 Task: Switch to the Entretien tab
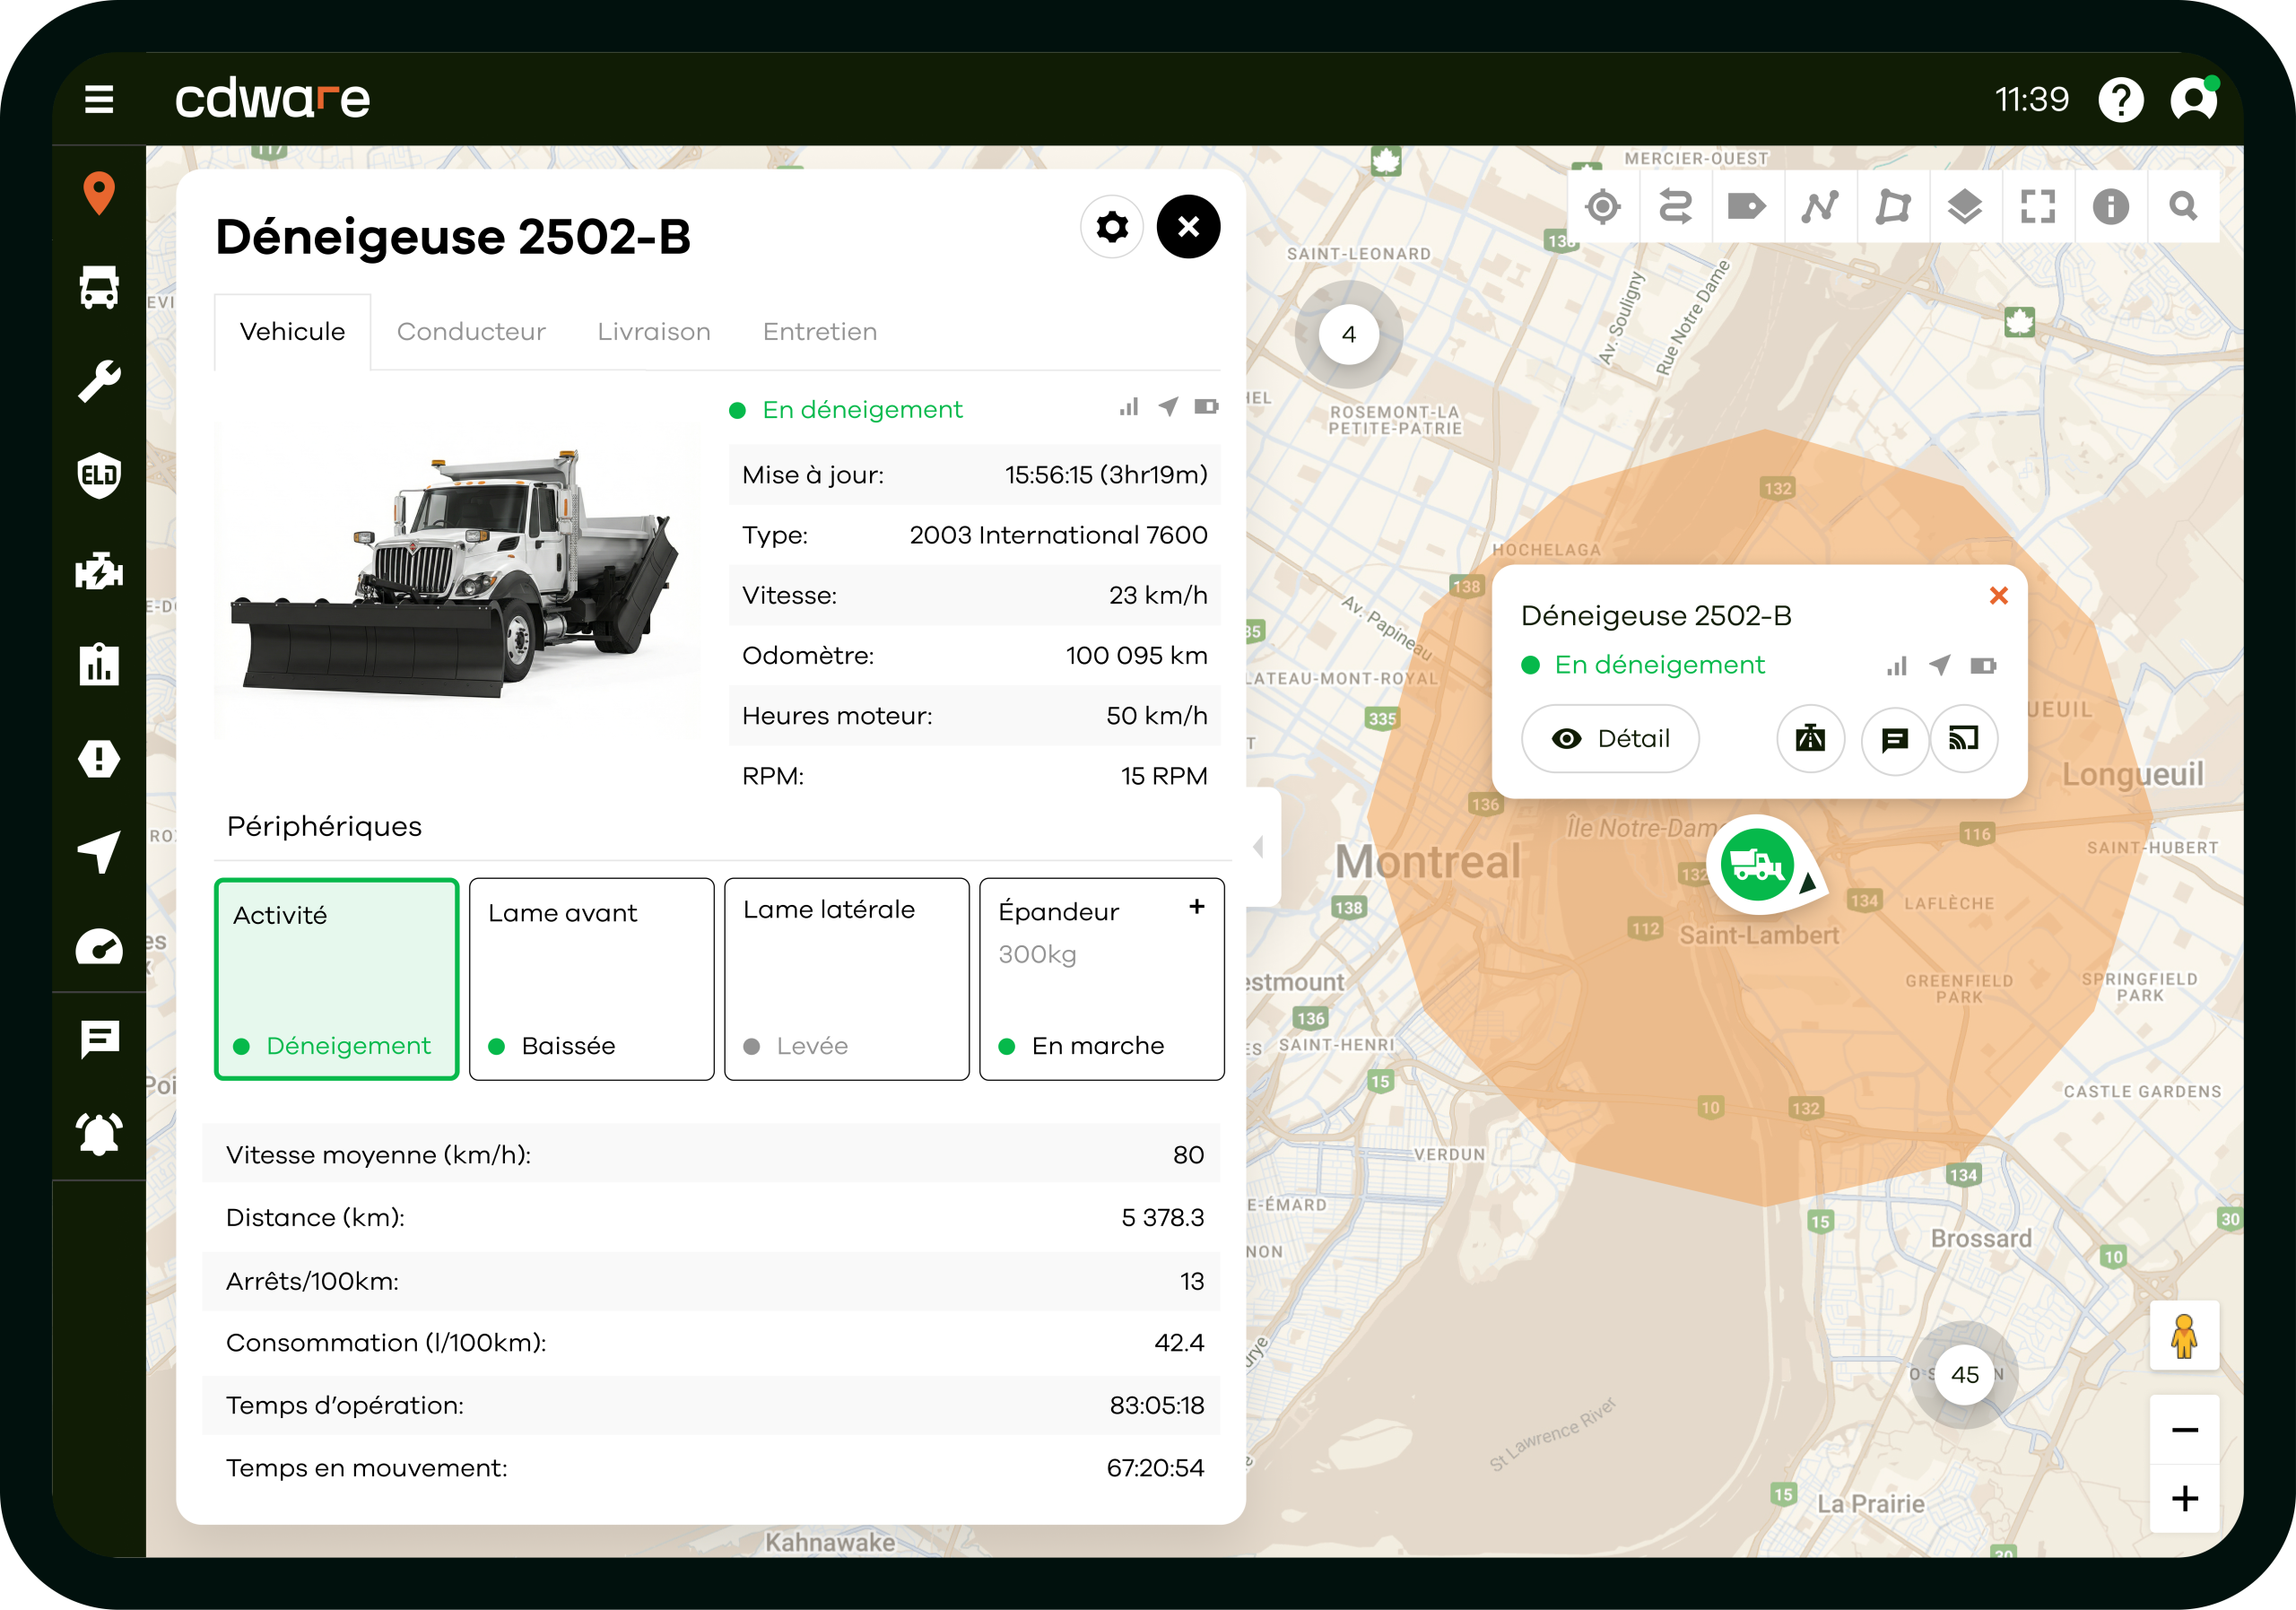(820, 332)
